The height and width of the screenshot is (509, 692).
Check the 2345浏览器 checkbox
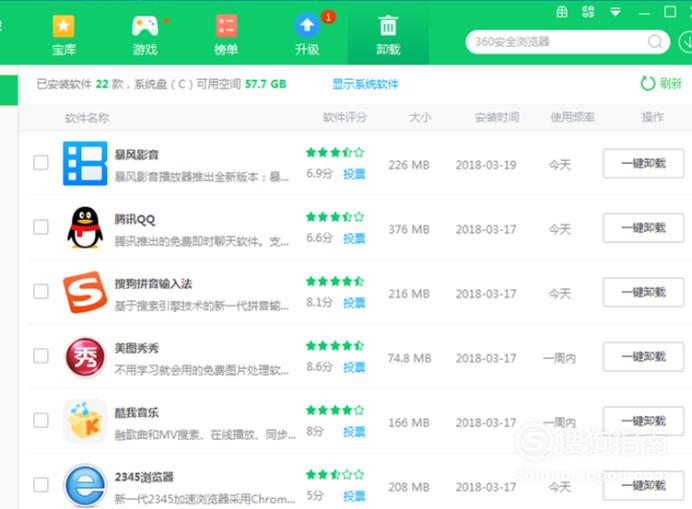pos(41,485)
